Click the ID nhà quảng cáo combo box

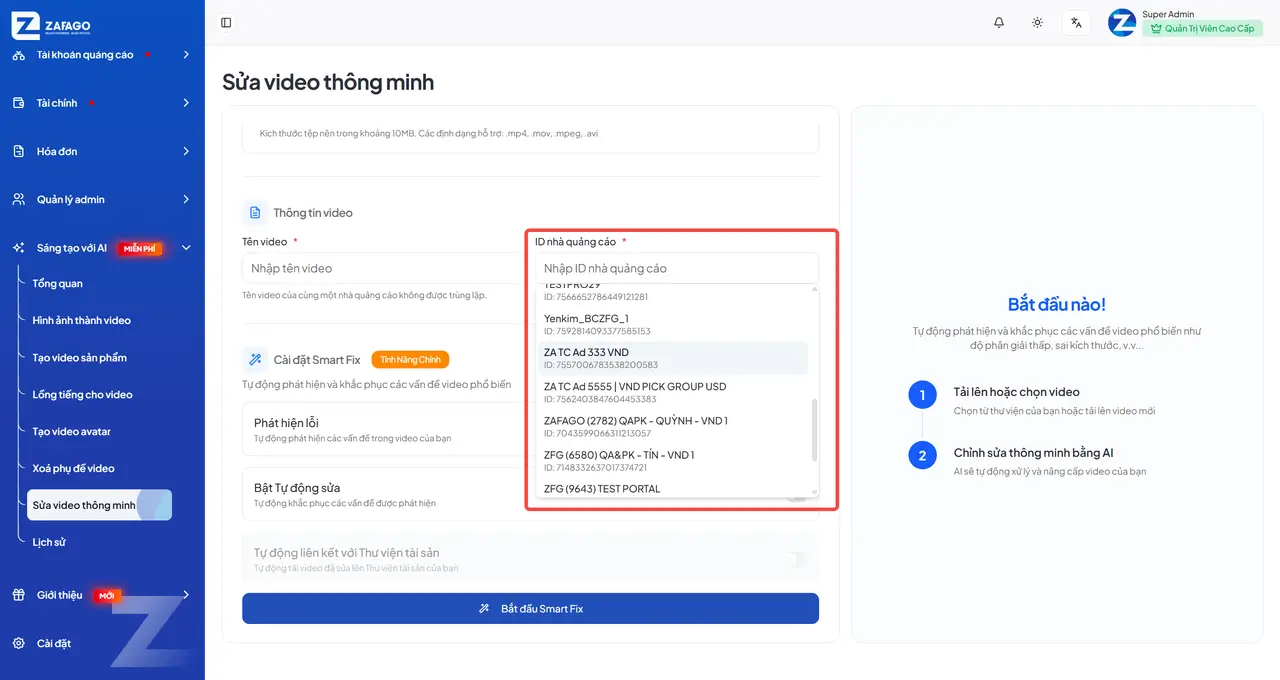pos(676,268)
